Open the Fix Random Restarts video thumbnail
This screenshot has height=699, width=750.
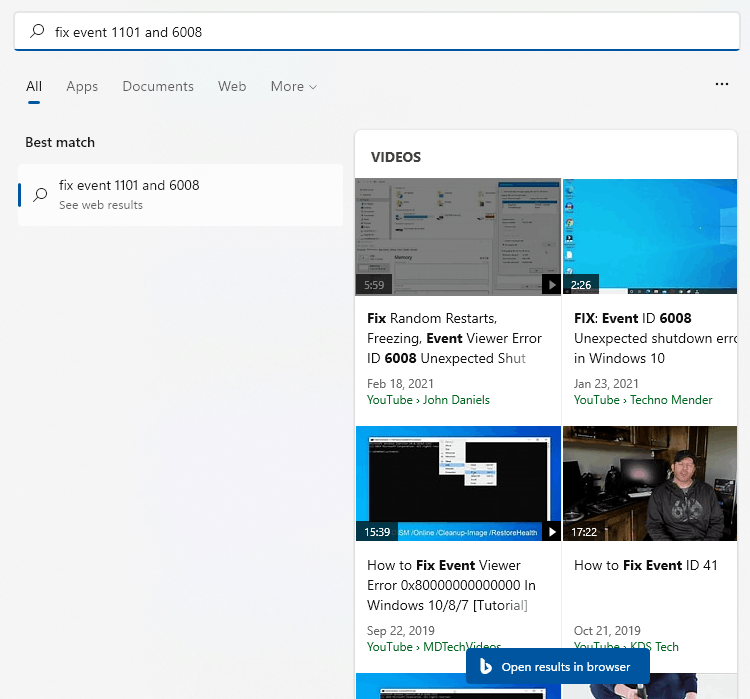pos(458,236)
